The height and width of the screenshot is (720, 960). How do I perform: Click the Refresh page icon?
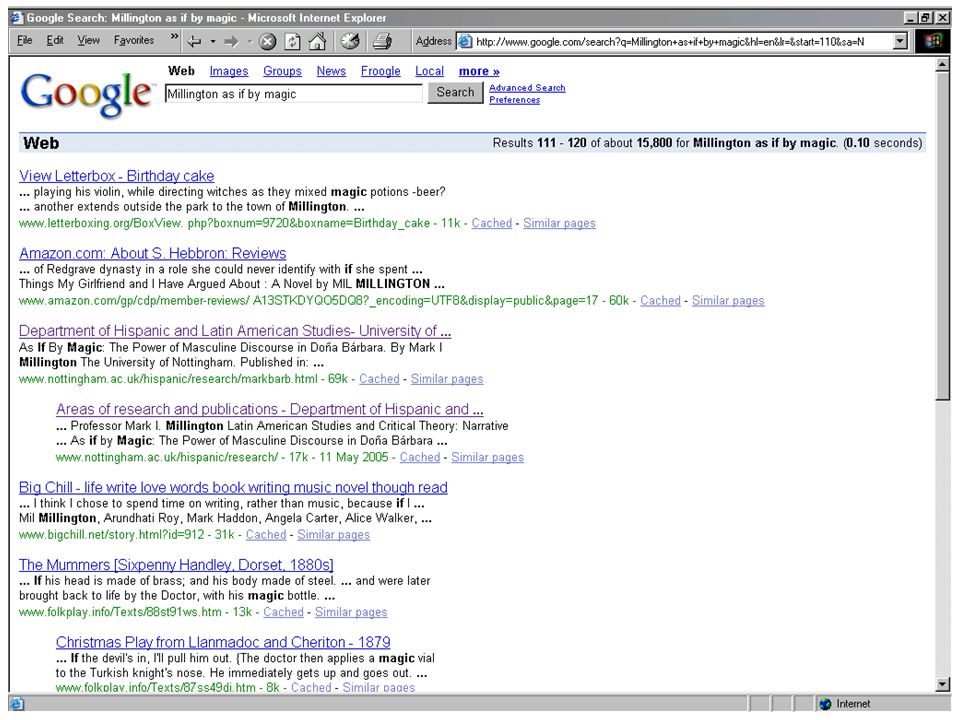coord(293,42)
